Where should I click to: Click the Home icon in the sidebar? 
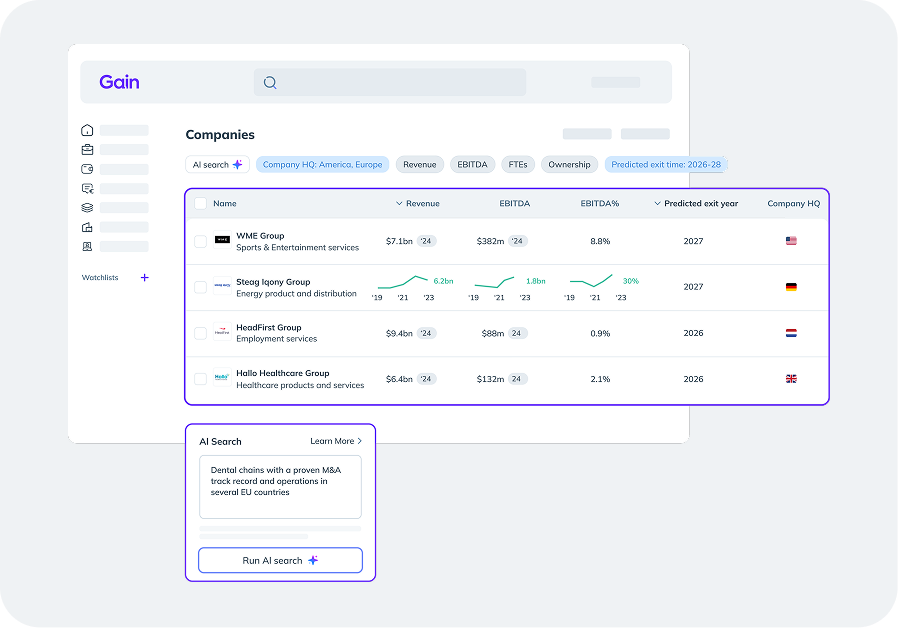(x=87, y=130)
